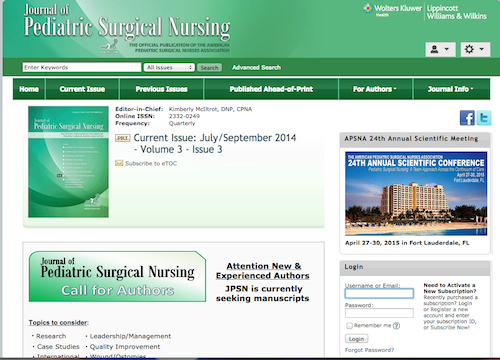Click the Call for Authors banner
The image size is (500, 360).
click(117, 277)
